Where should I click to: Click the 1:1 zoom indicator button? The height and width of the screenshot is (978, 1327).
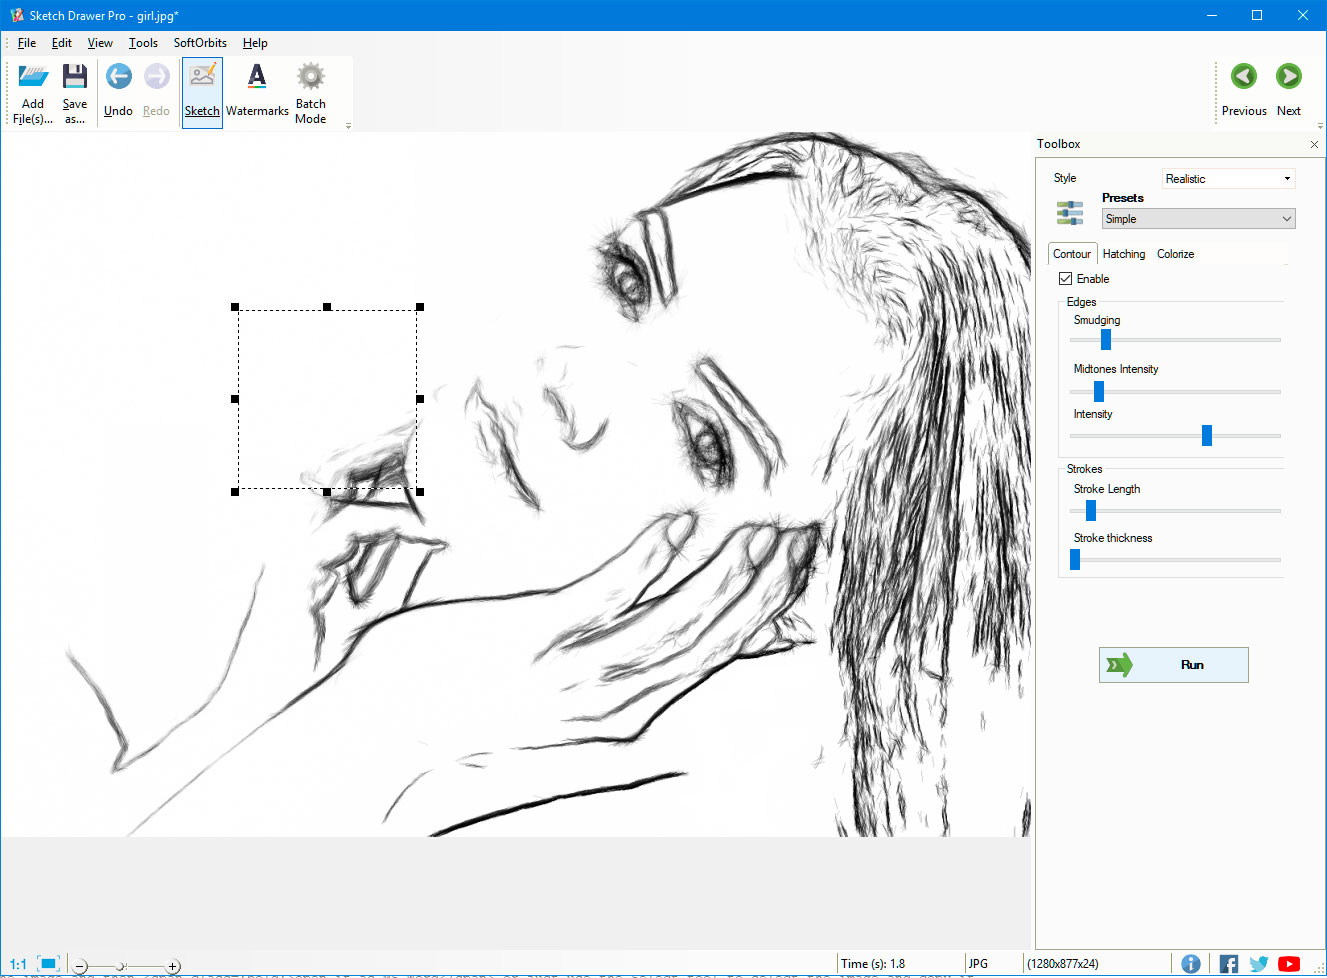pyautogui.click(x=17, y=963)
